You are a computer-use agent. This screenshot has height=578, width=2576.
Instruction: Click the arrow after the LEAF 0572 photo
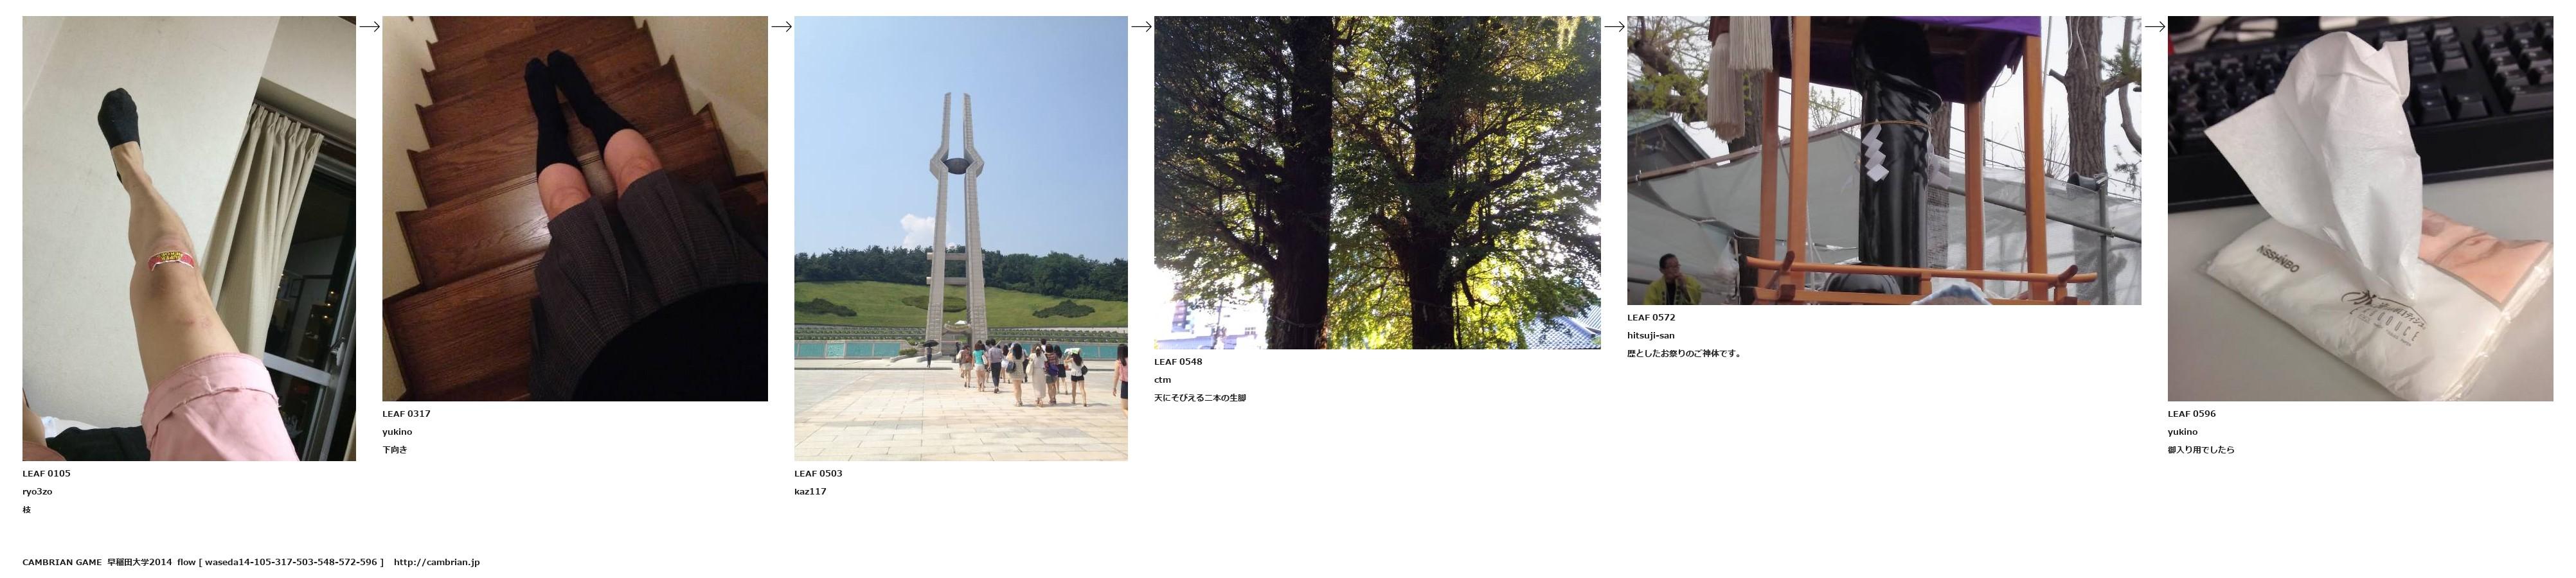pos(2155,27)
